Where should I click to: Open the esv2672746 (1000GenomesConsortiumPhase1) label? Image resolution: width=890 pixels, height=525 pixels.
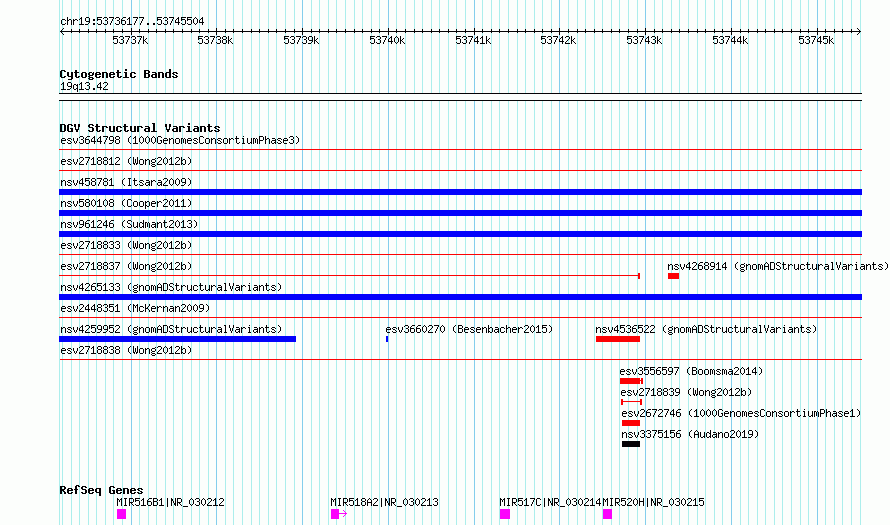(741, 413)
